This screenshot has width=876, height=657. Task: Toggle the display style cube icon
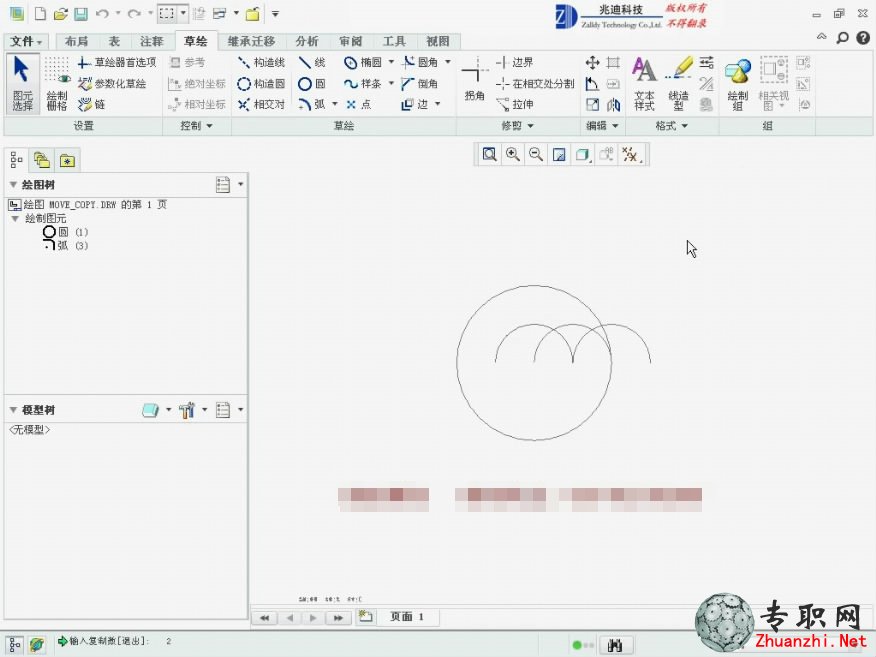583,154
